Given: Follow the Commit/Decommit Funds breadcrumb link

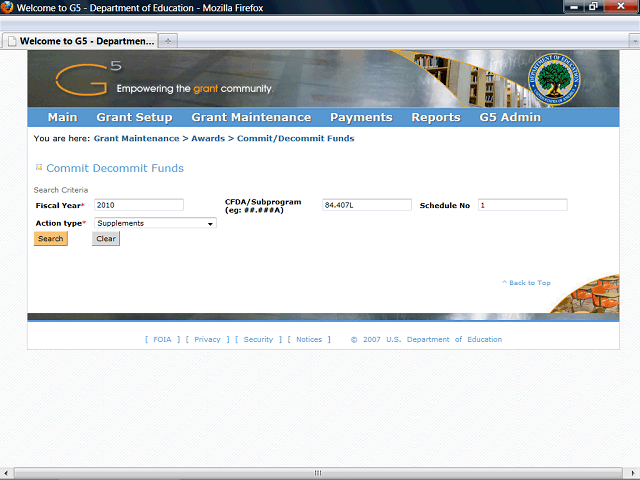Looking at the screenshot, I should click(x=296, y=138).
